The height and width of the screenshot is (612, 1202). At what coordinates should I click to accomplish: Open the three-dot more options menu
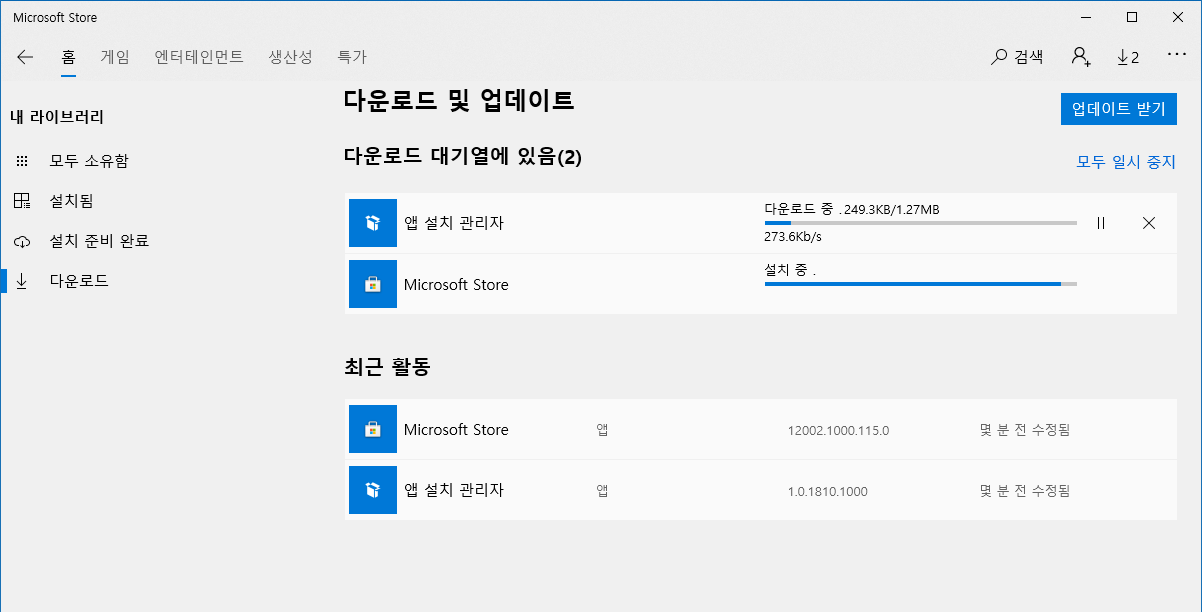click(x=1176, y=55)
